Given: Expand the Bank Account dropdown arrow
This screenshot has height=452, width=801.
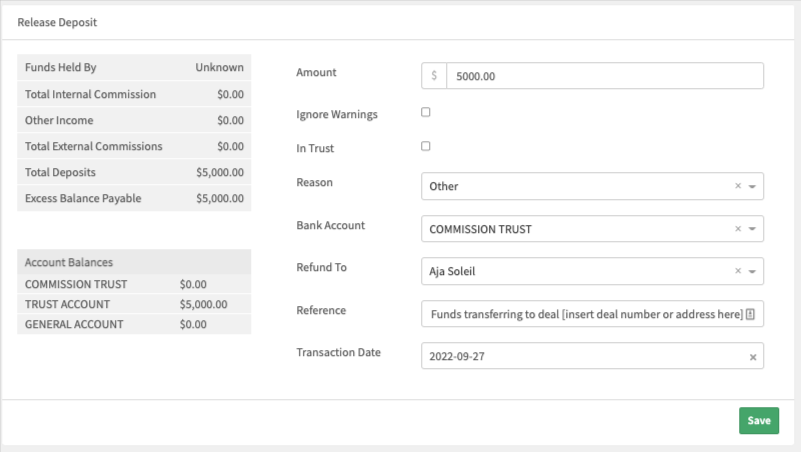Looking at the screenshot, I should [x=752, y=229].
